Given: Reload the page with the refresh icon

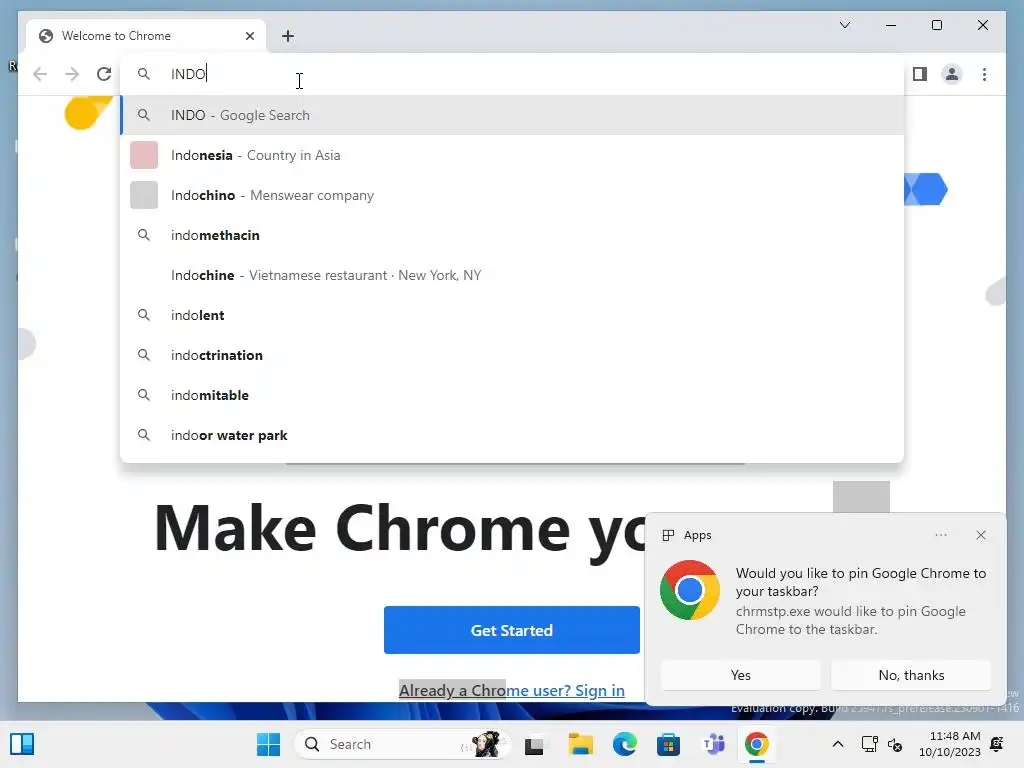Looking at the screenshot, I should tap(104, 74).
